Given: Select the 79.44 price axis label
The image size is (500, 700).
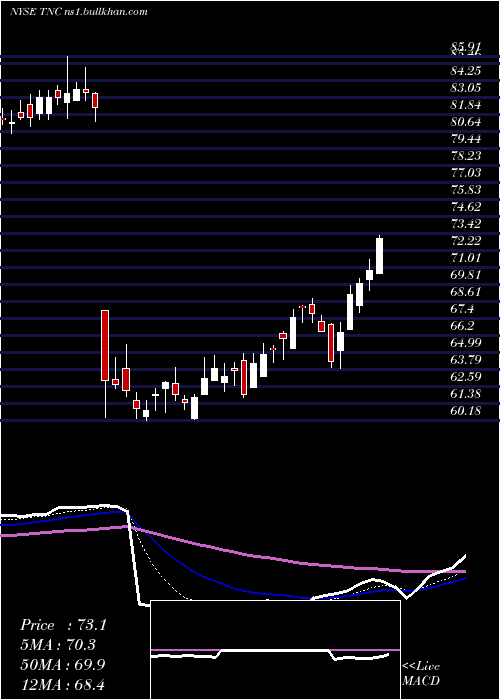Looking at the screenshot, I should point(466,138).
